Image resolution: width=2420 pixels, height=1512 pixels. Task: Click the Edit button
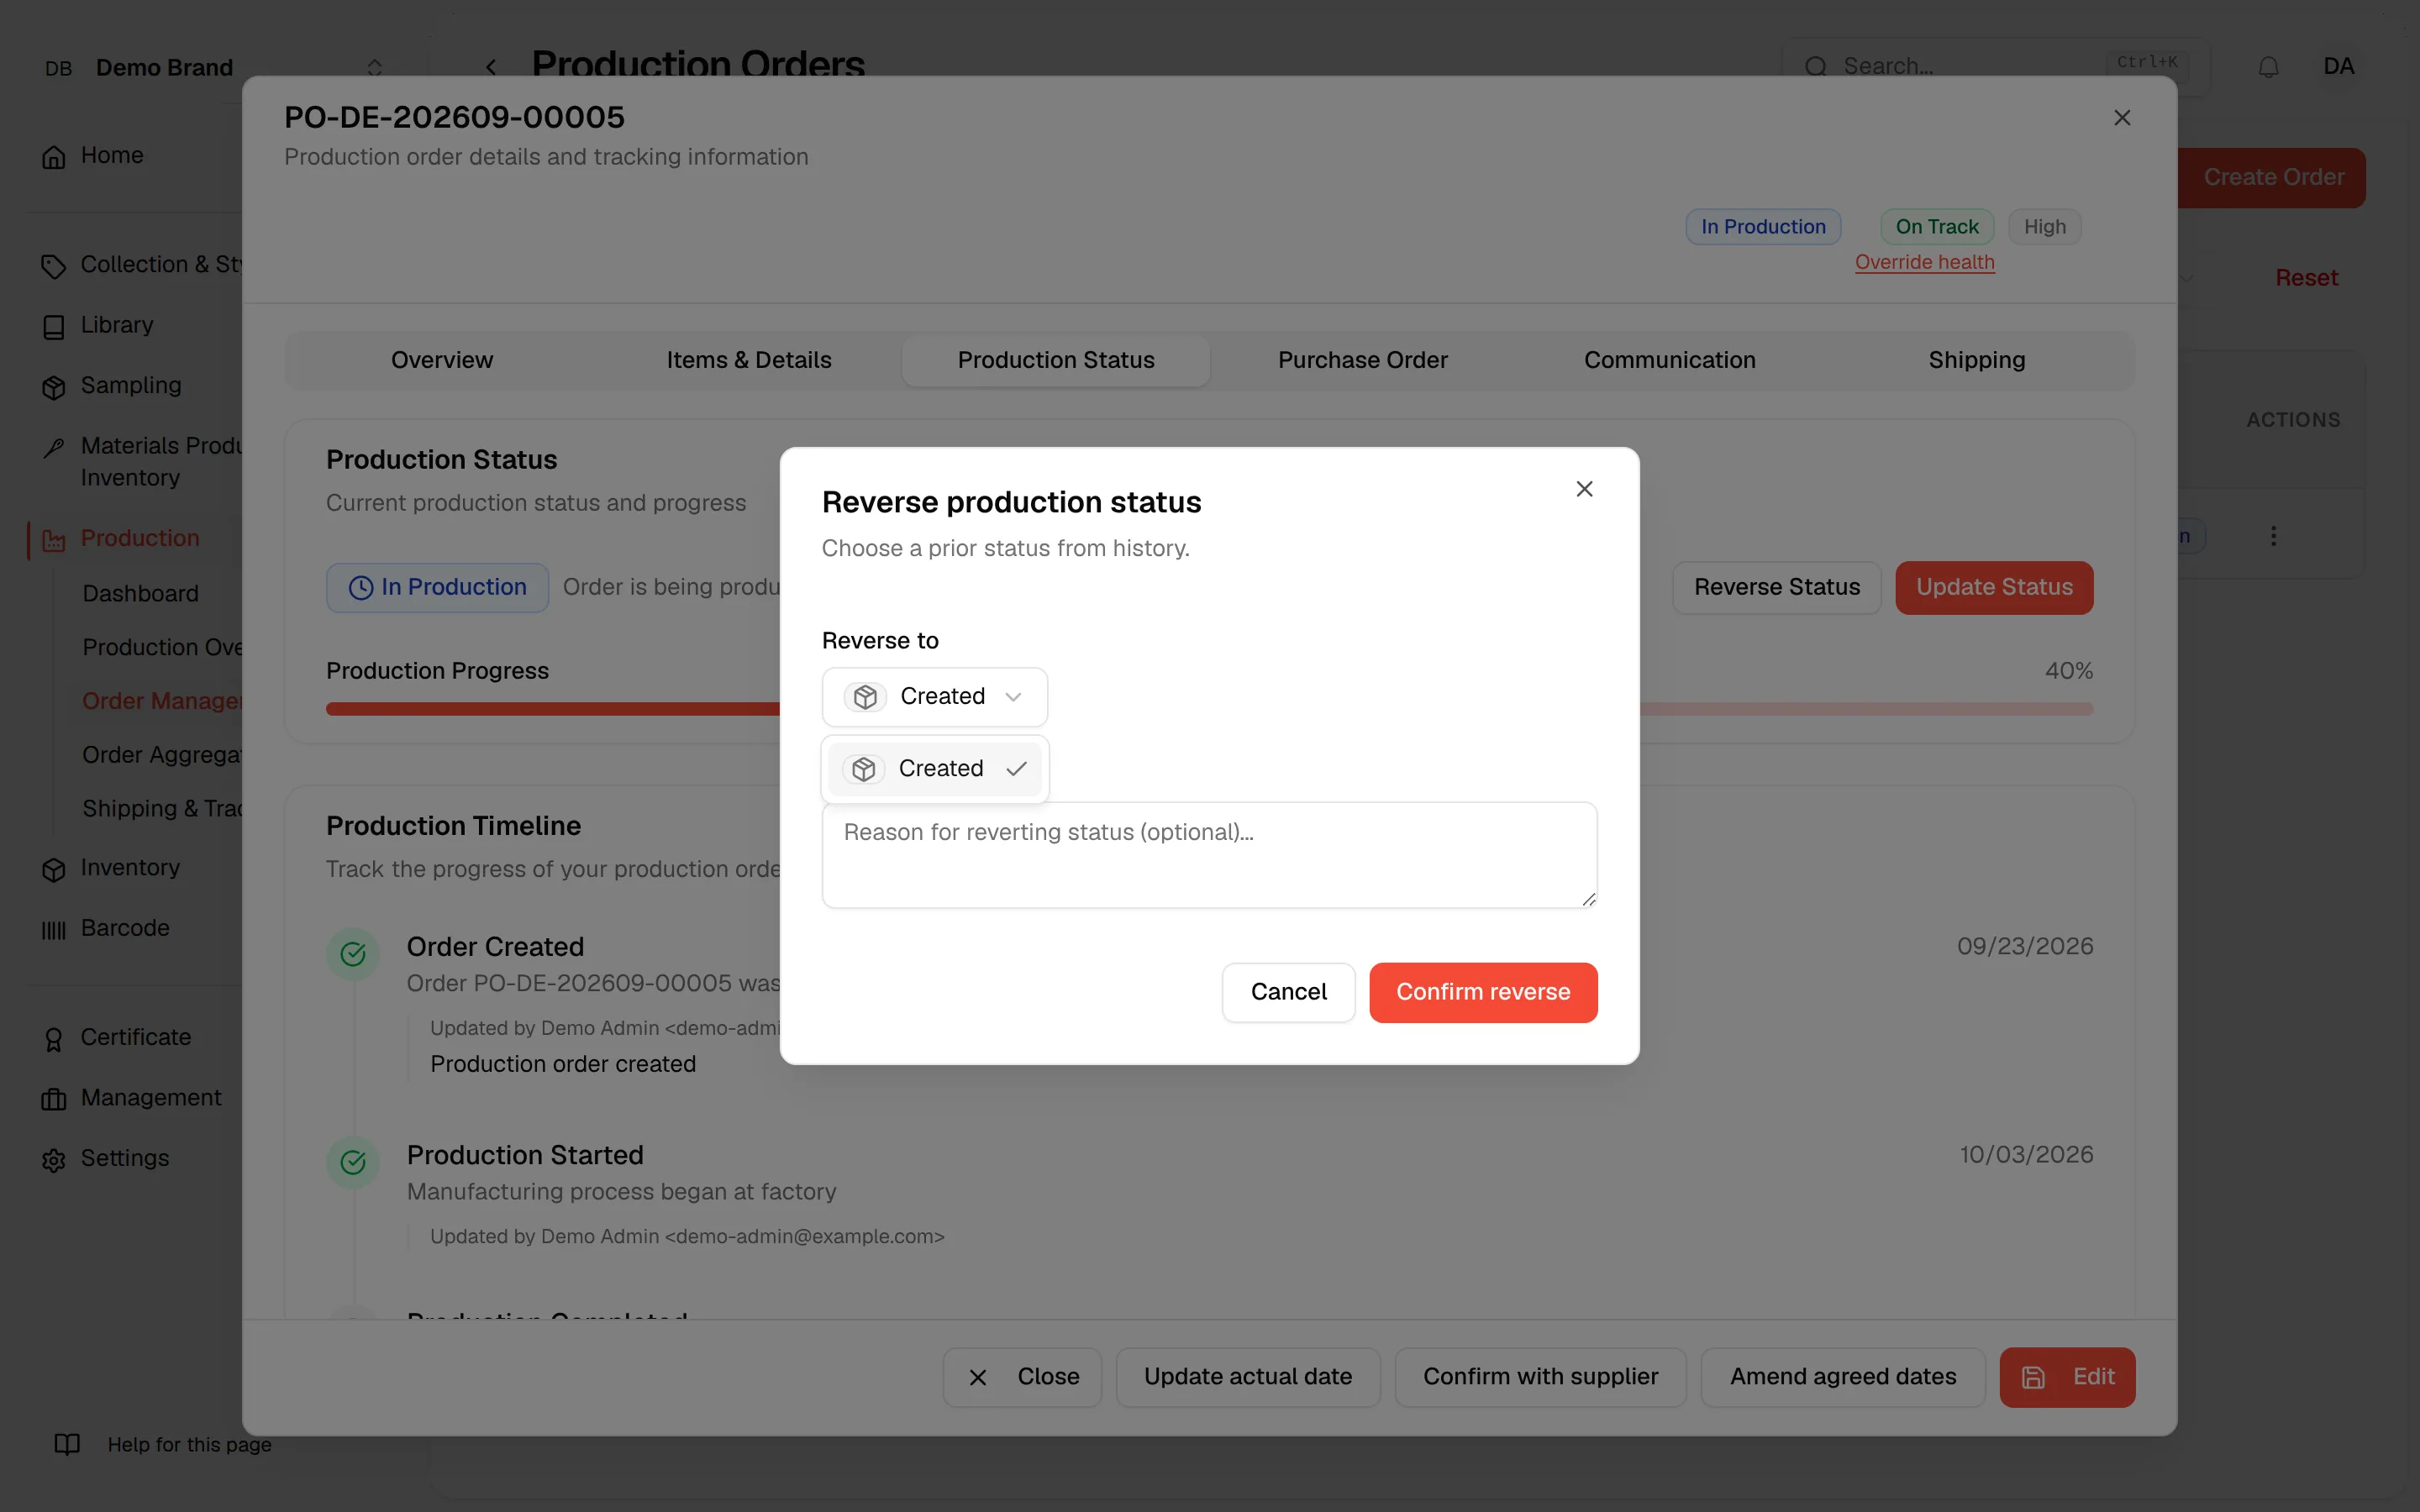pos(2067,1377)
